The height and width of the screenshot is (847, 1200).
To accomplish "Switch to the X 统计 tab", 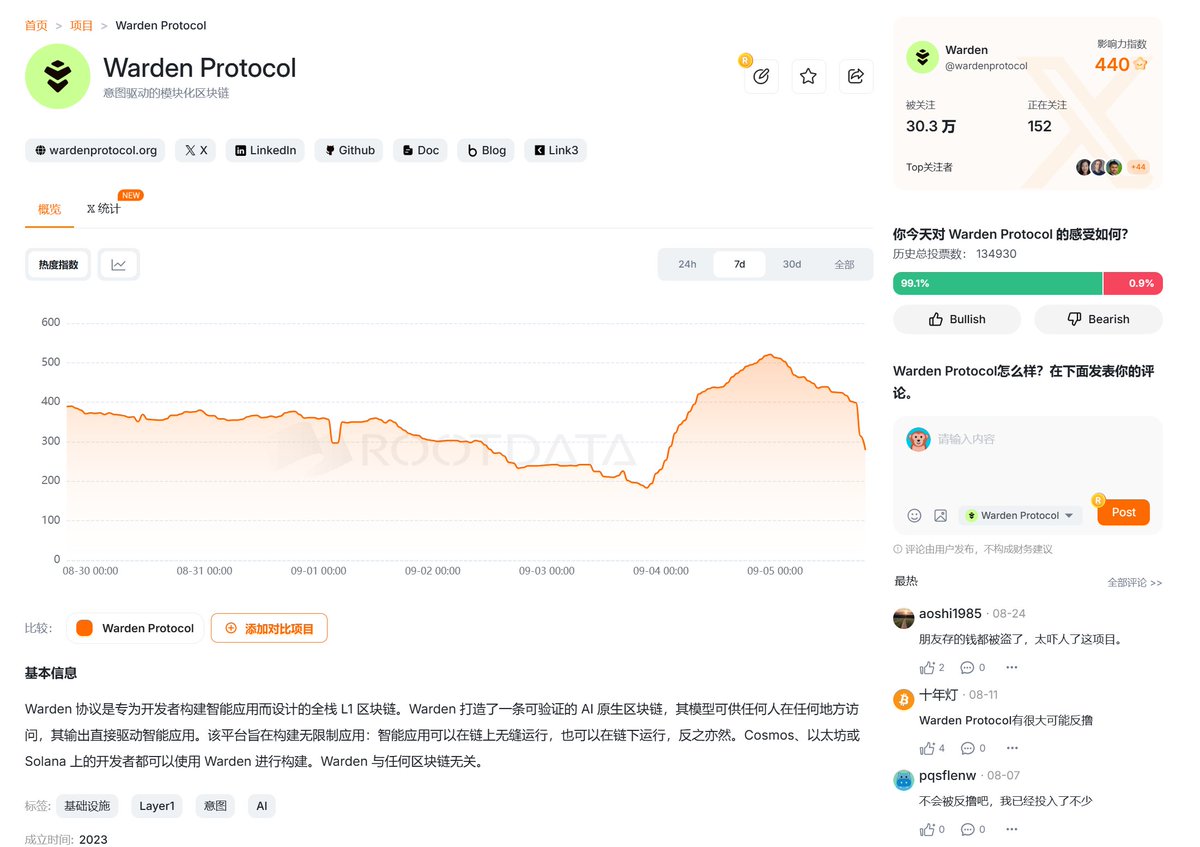I will [103, 209].
